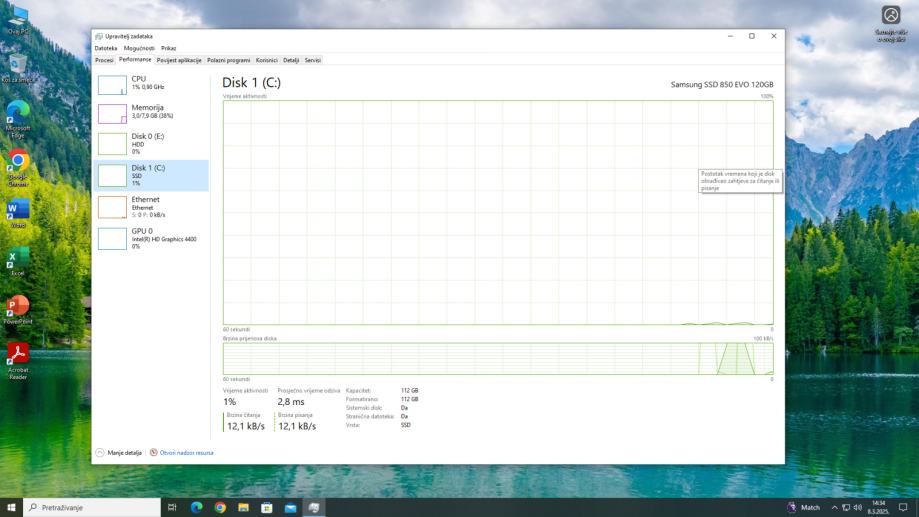Show hidden tray icons chevron
The image size is (919, 517).
834,508
